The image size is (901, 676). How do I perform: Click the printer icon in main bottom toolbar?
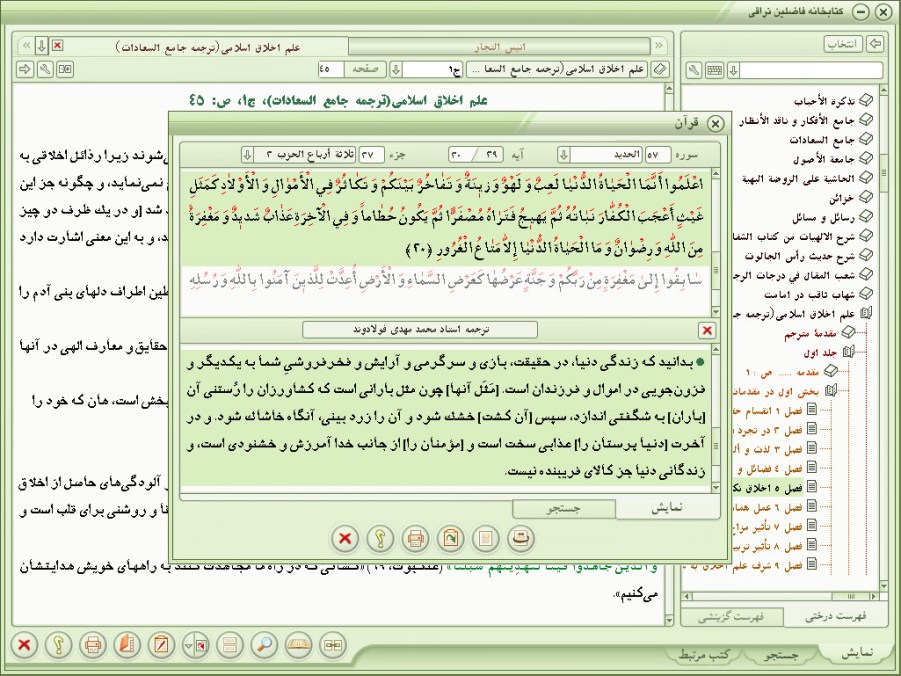[x=93, y=644]
